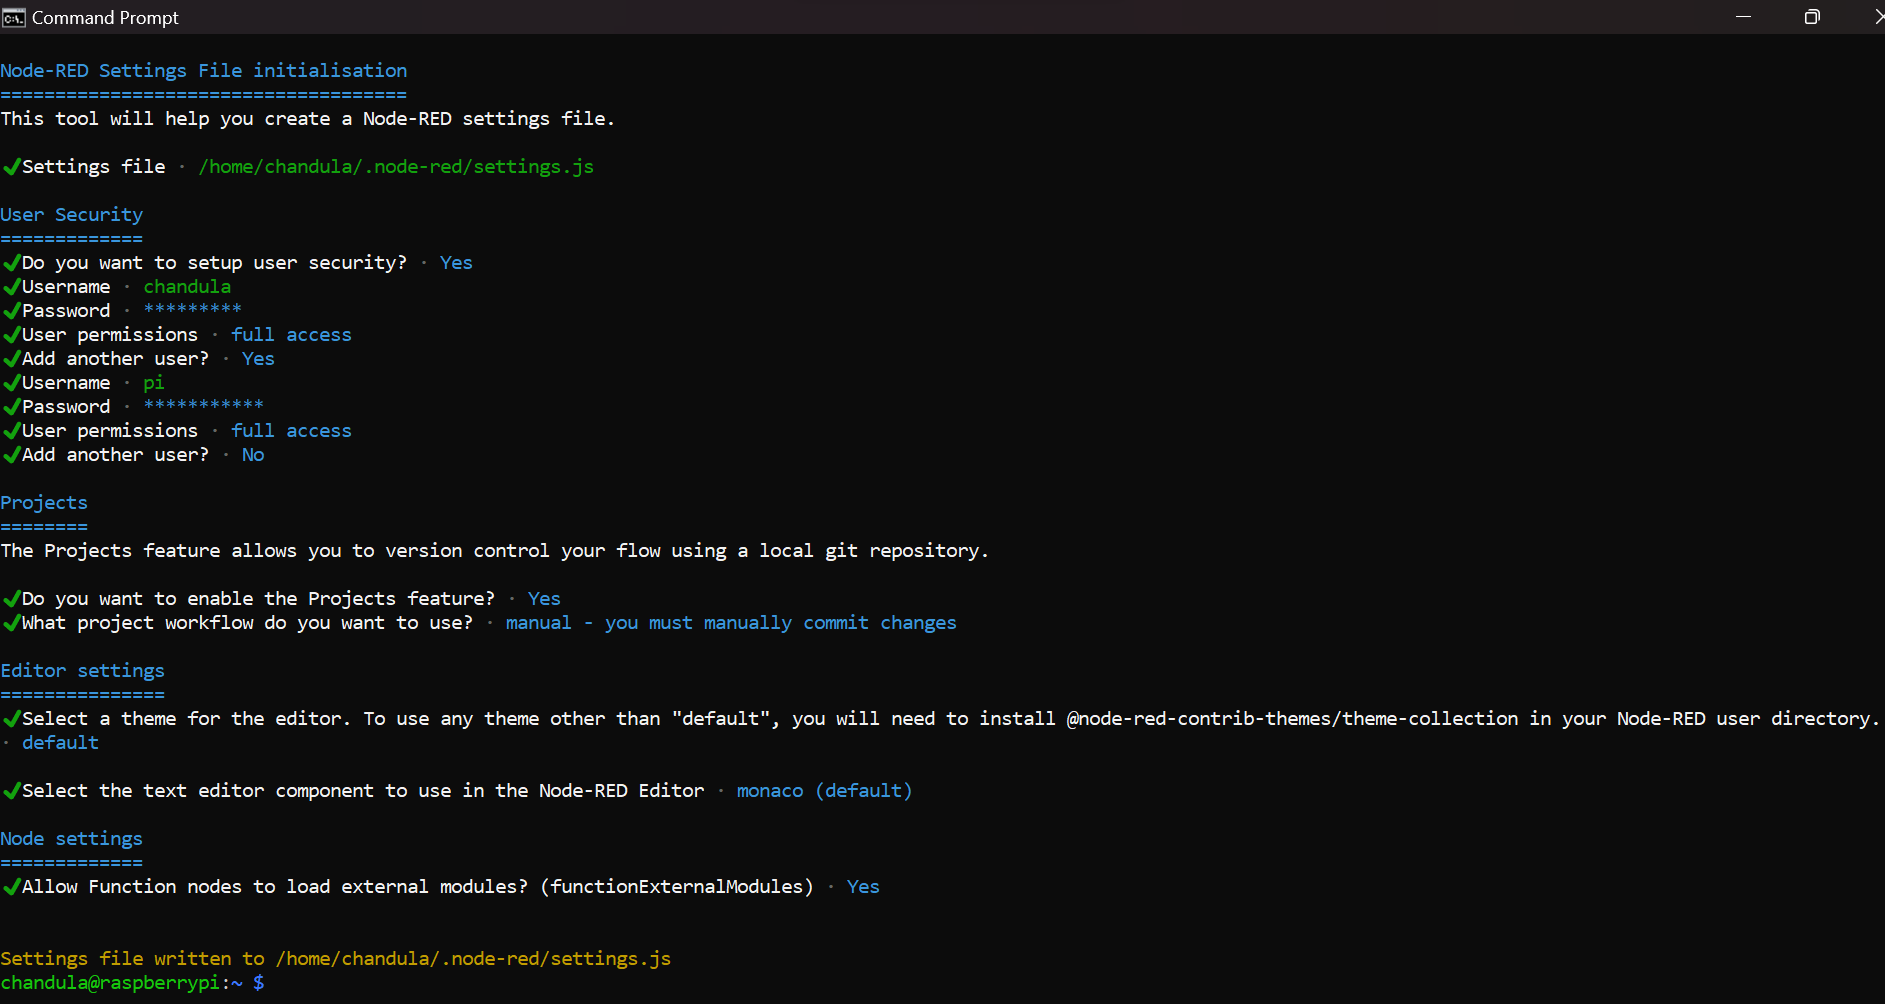Screen dimensions: 1885x1004
Task: Click the sentence describing the Projects feature
Action: (495, 550)
